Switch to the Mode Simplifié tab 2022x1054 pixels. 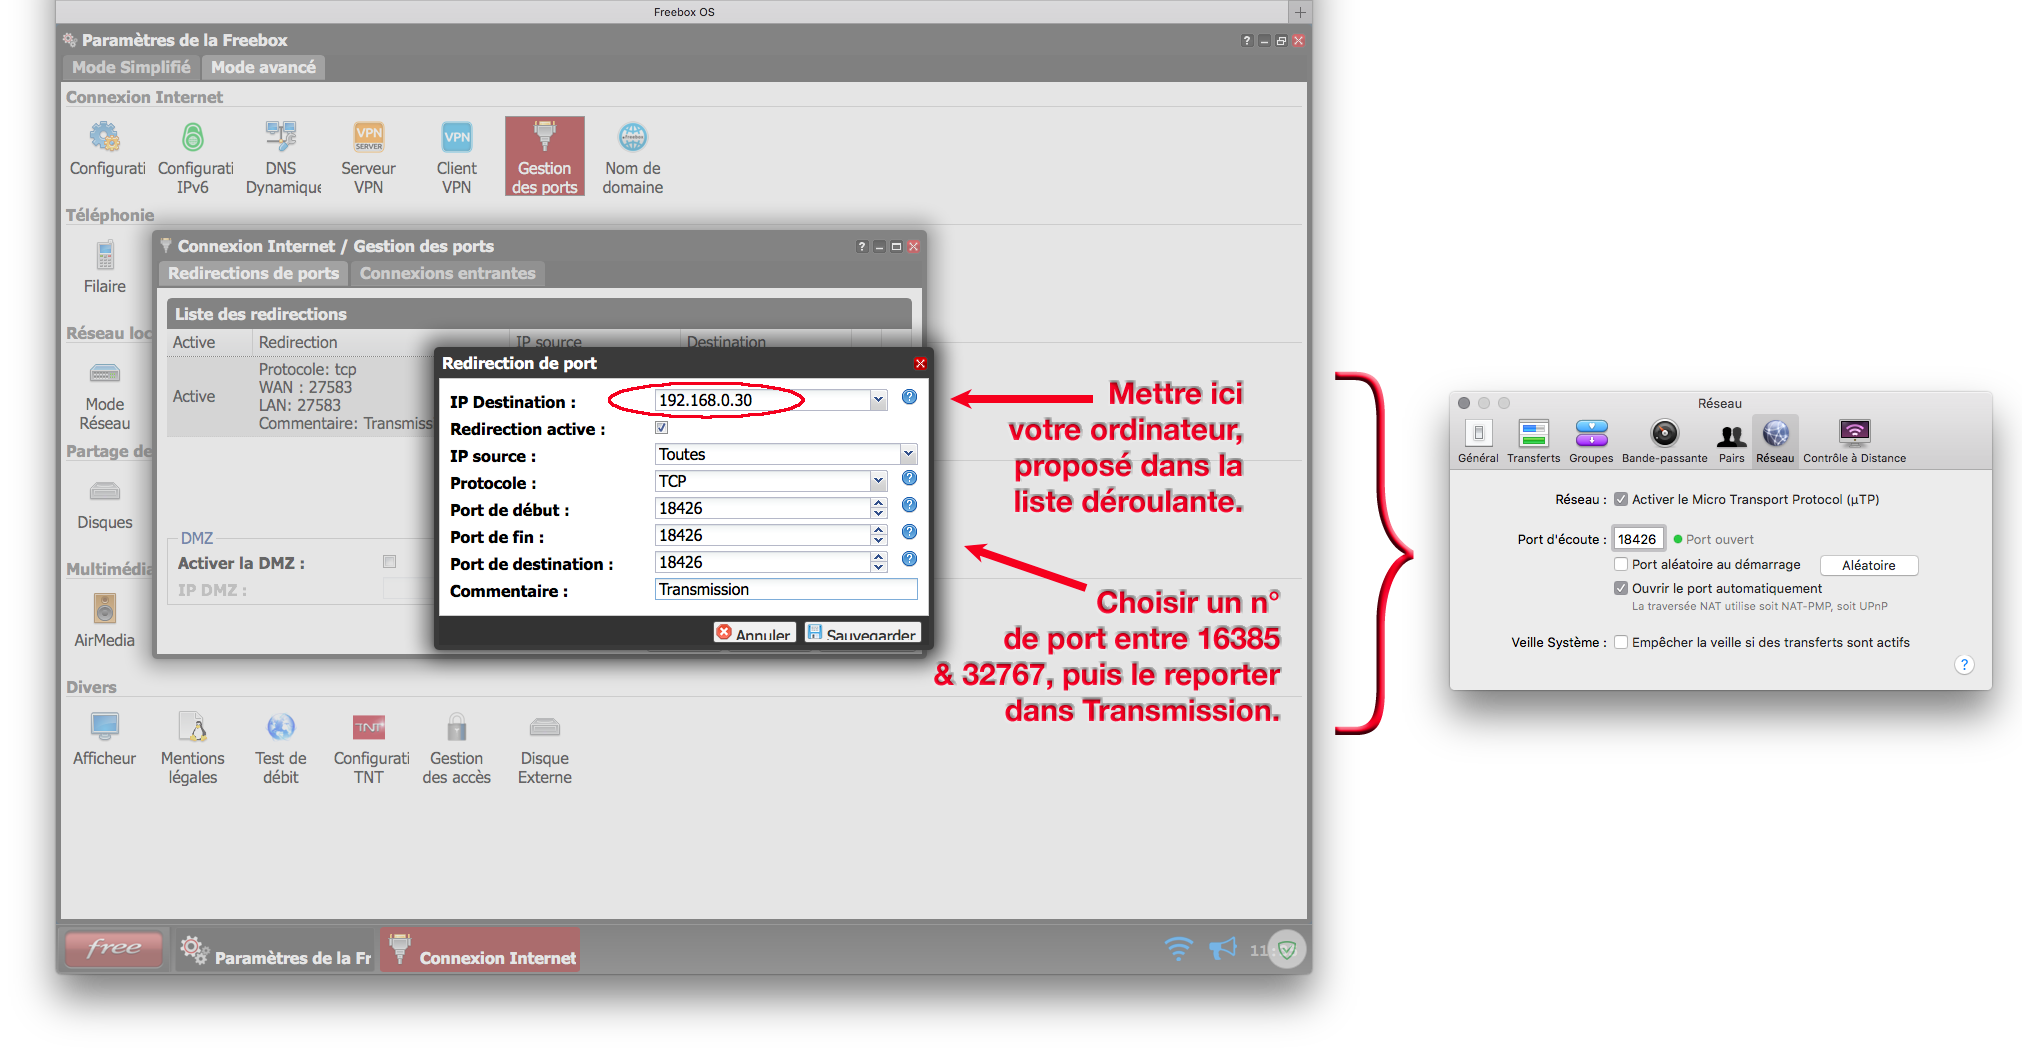pos(131,68)
